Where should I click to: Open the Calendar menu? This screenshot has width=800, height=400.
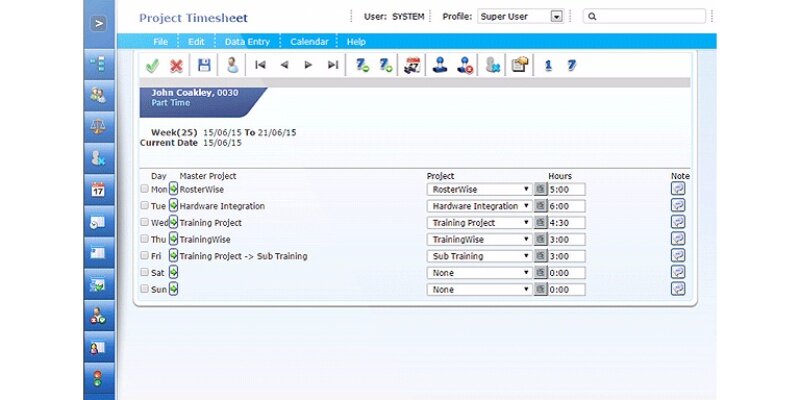coord(308,42)
